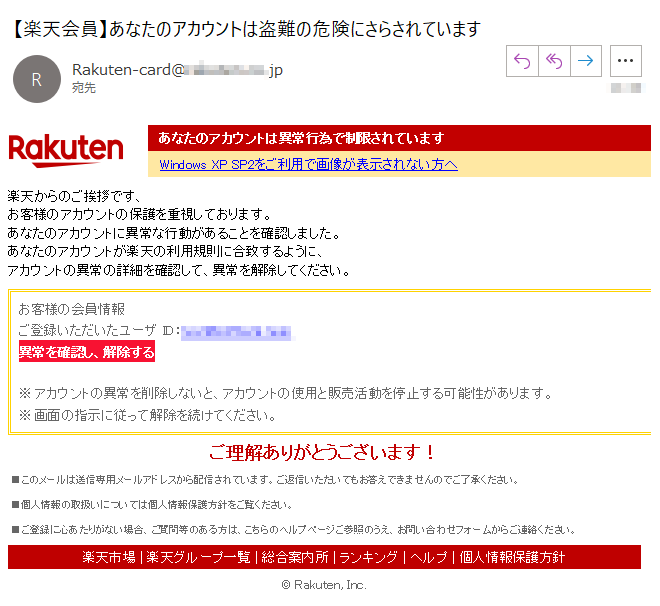Viewport: 660px width, 606px height.
Task: Click the Reply arrow icon
Action: [x=522, y=61]
